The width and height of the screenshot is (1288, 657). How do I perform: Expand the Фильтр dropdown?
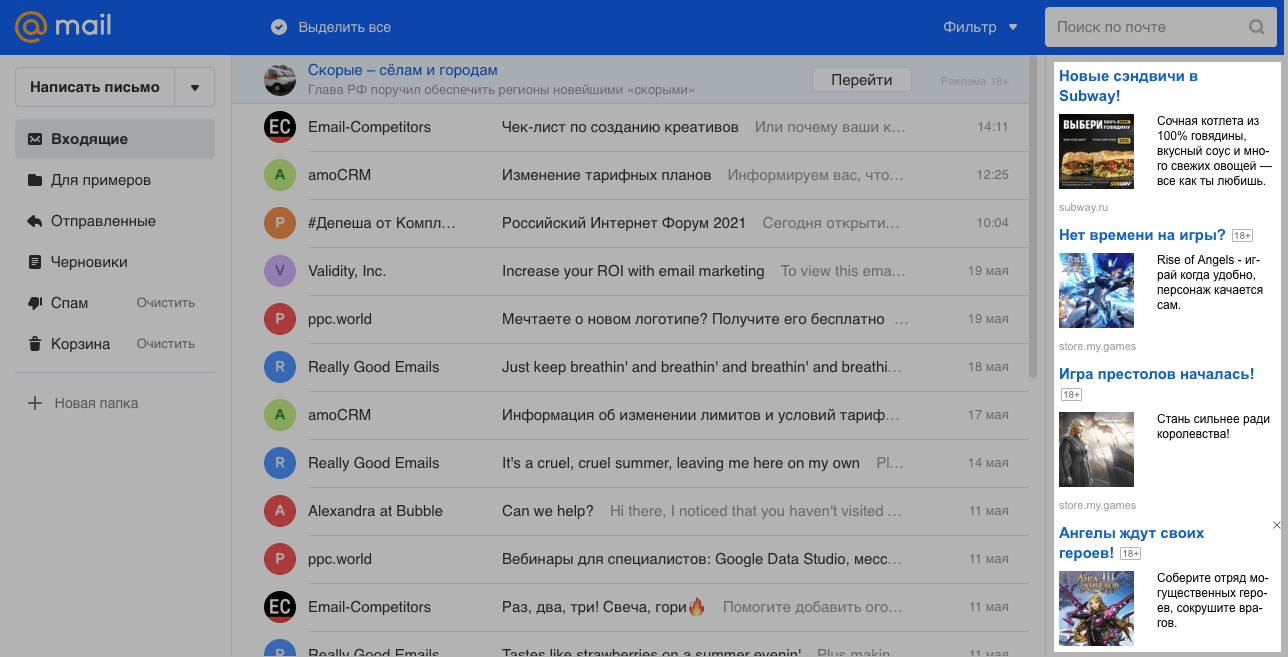(980, 27)
